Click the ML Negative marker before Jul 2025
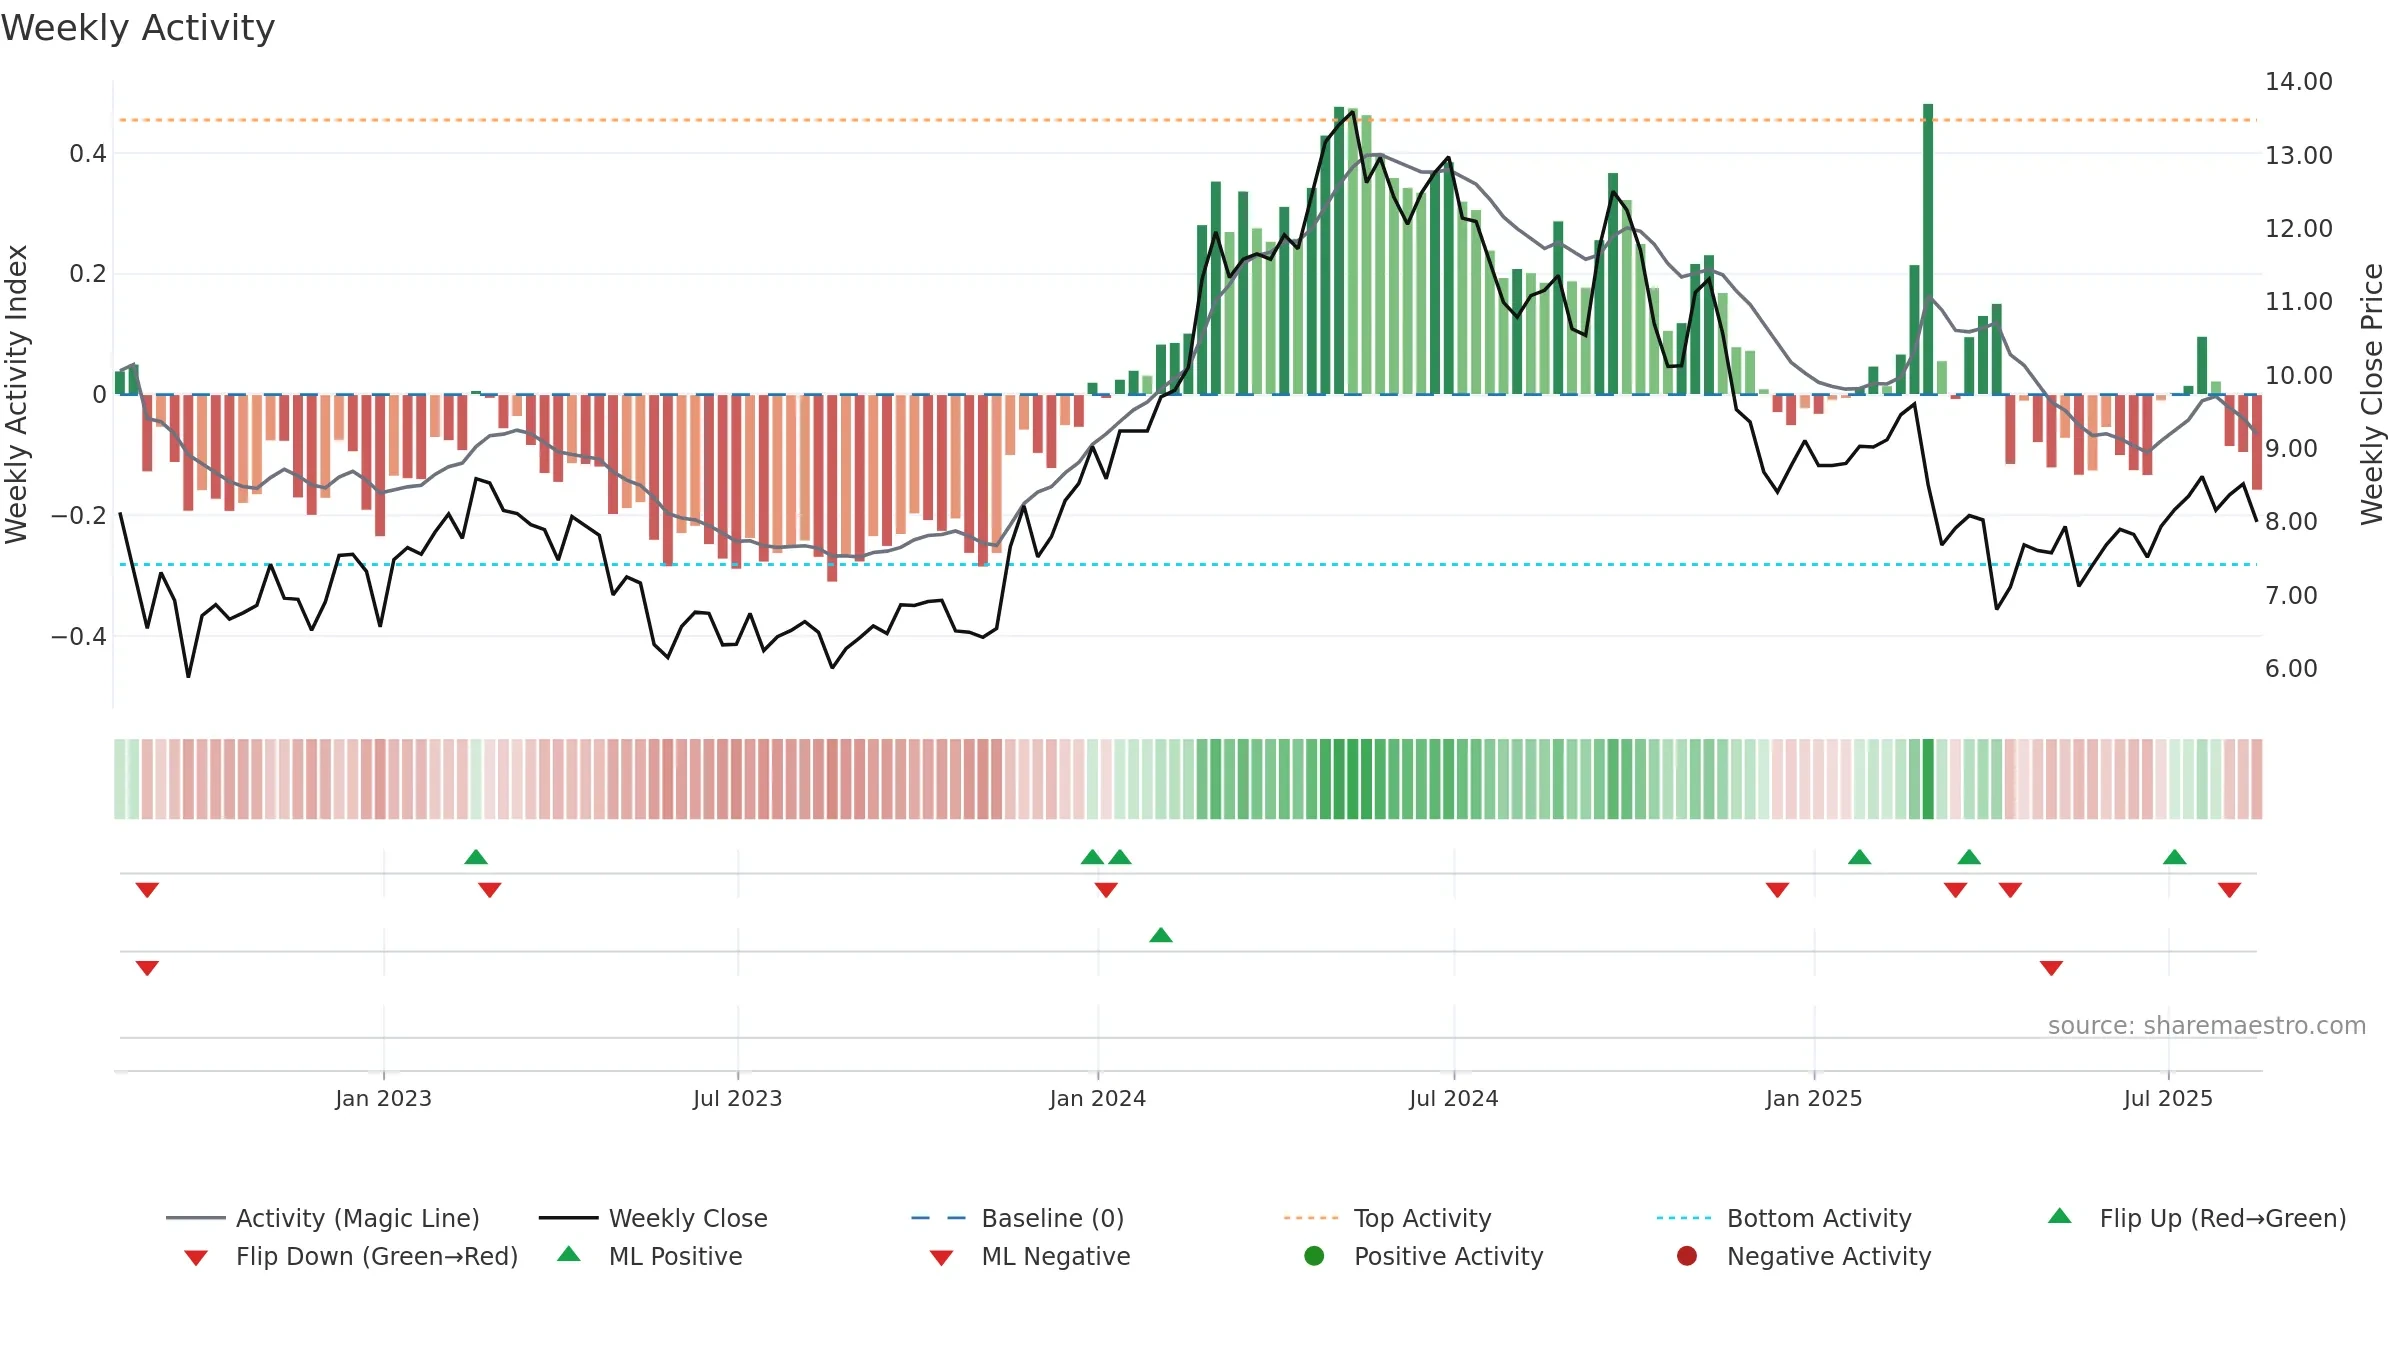Image resolution: width=2400 pixels, height=1350 pixels. tap(2052, 968)
